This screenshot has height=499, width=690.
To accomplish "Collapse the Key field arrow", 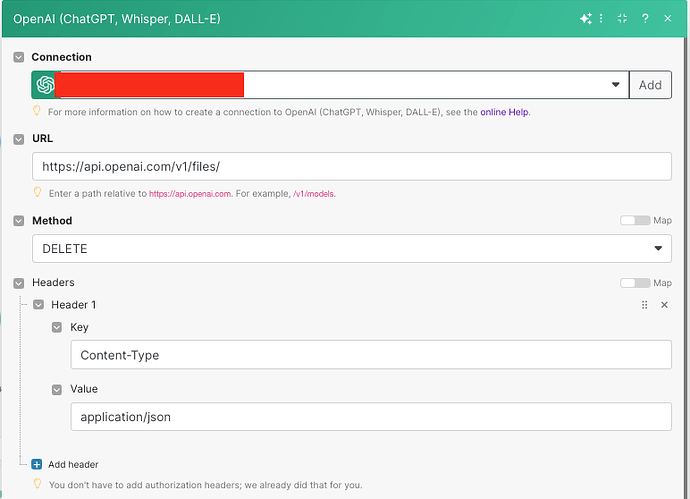I will (57, 327).
